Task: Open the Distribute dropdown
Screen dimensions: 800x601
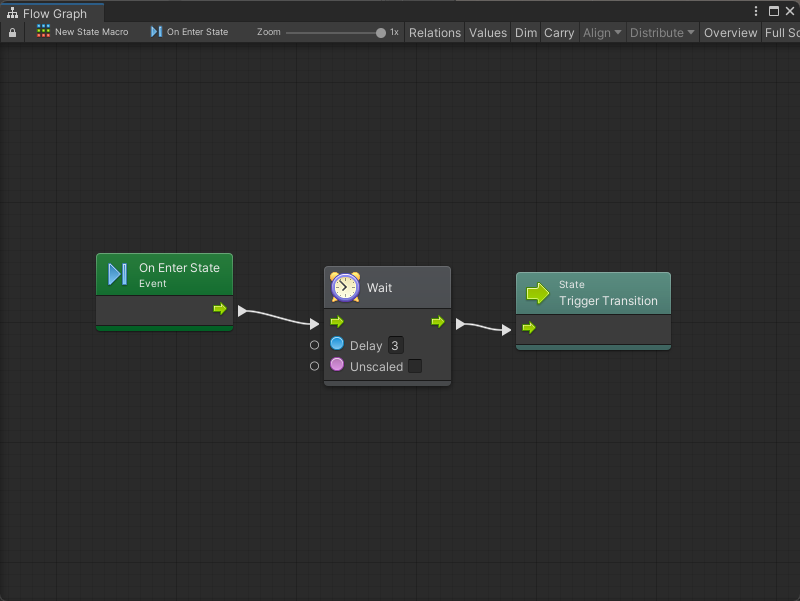Action: [x=662, y=33]
